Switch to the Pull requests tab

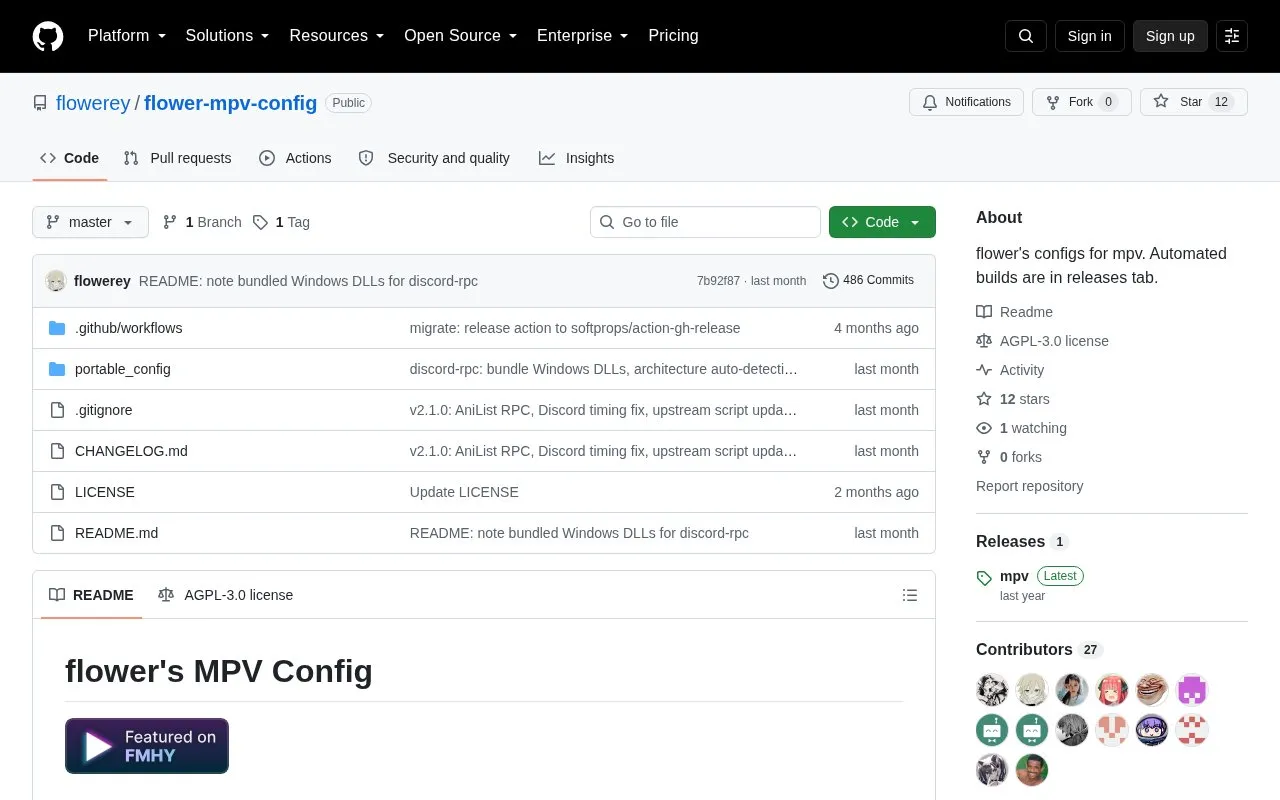pos(177,158)
